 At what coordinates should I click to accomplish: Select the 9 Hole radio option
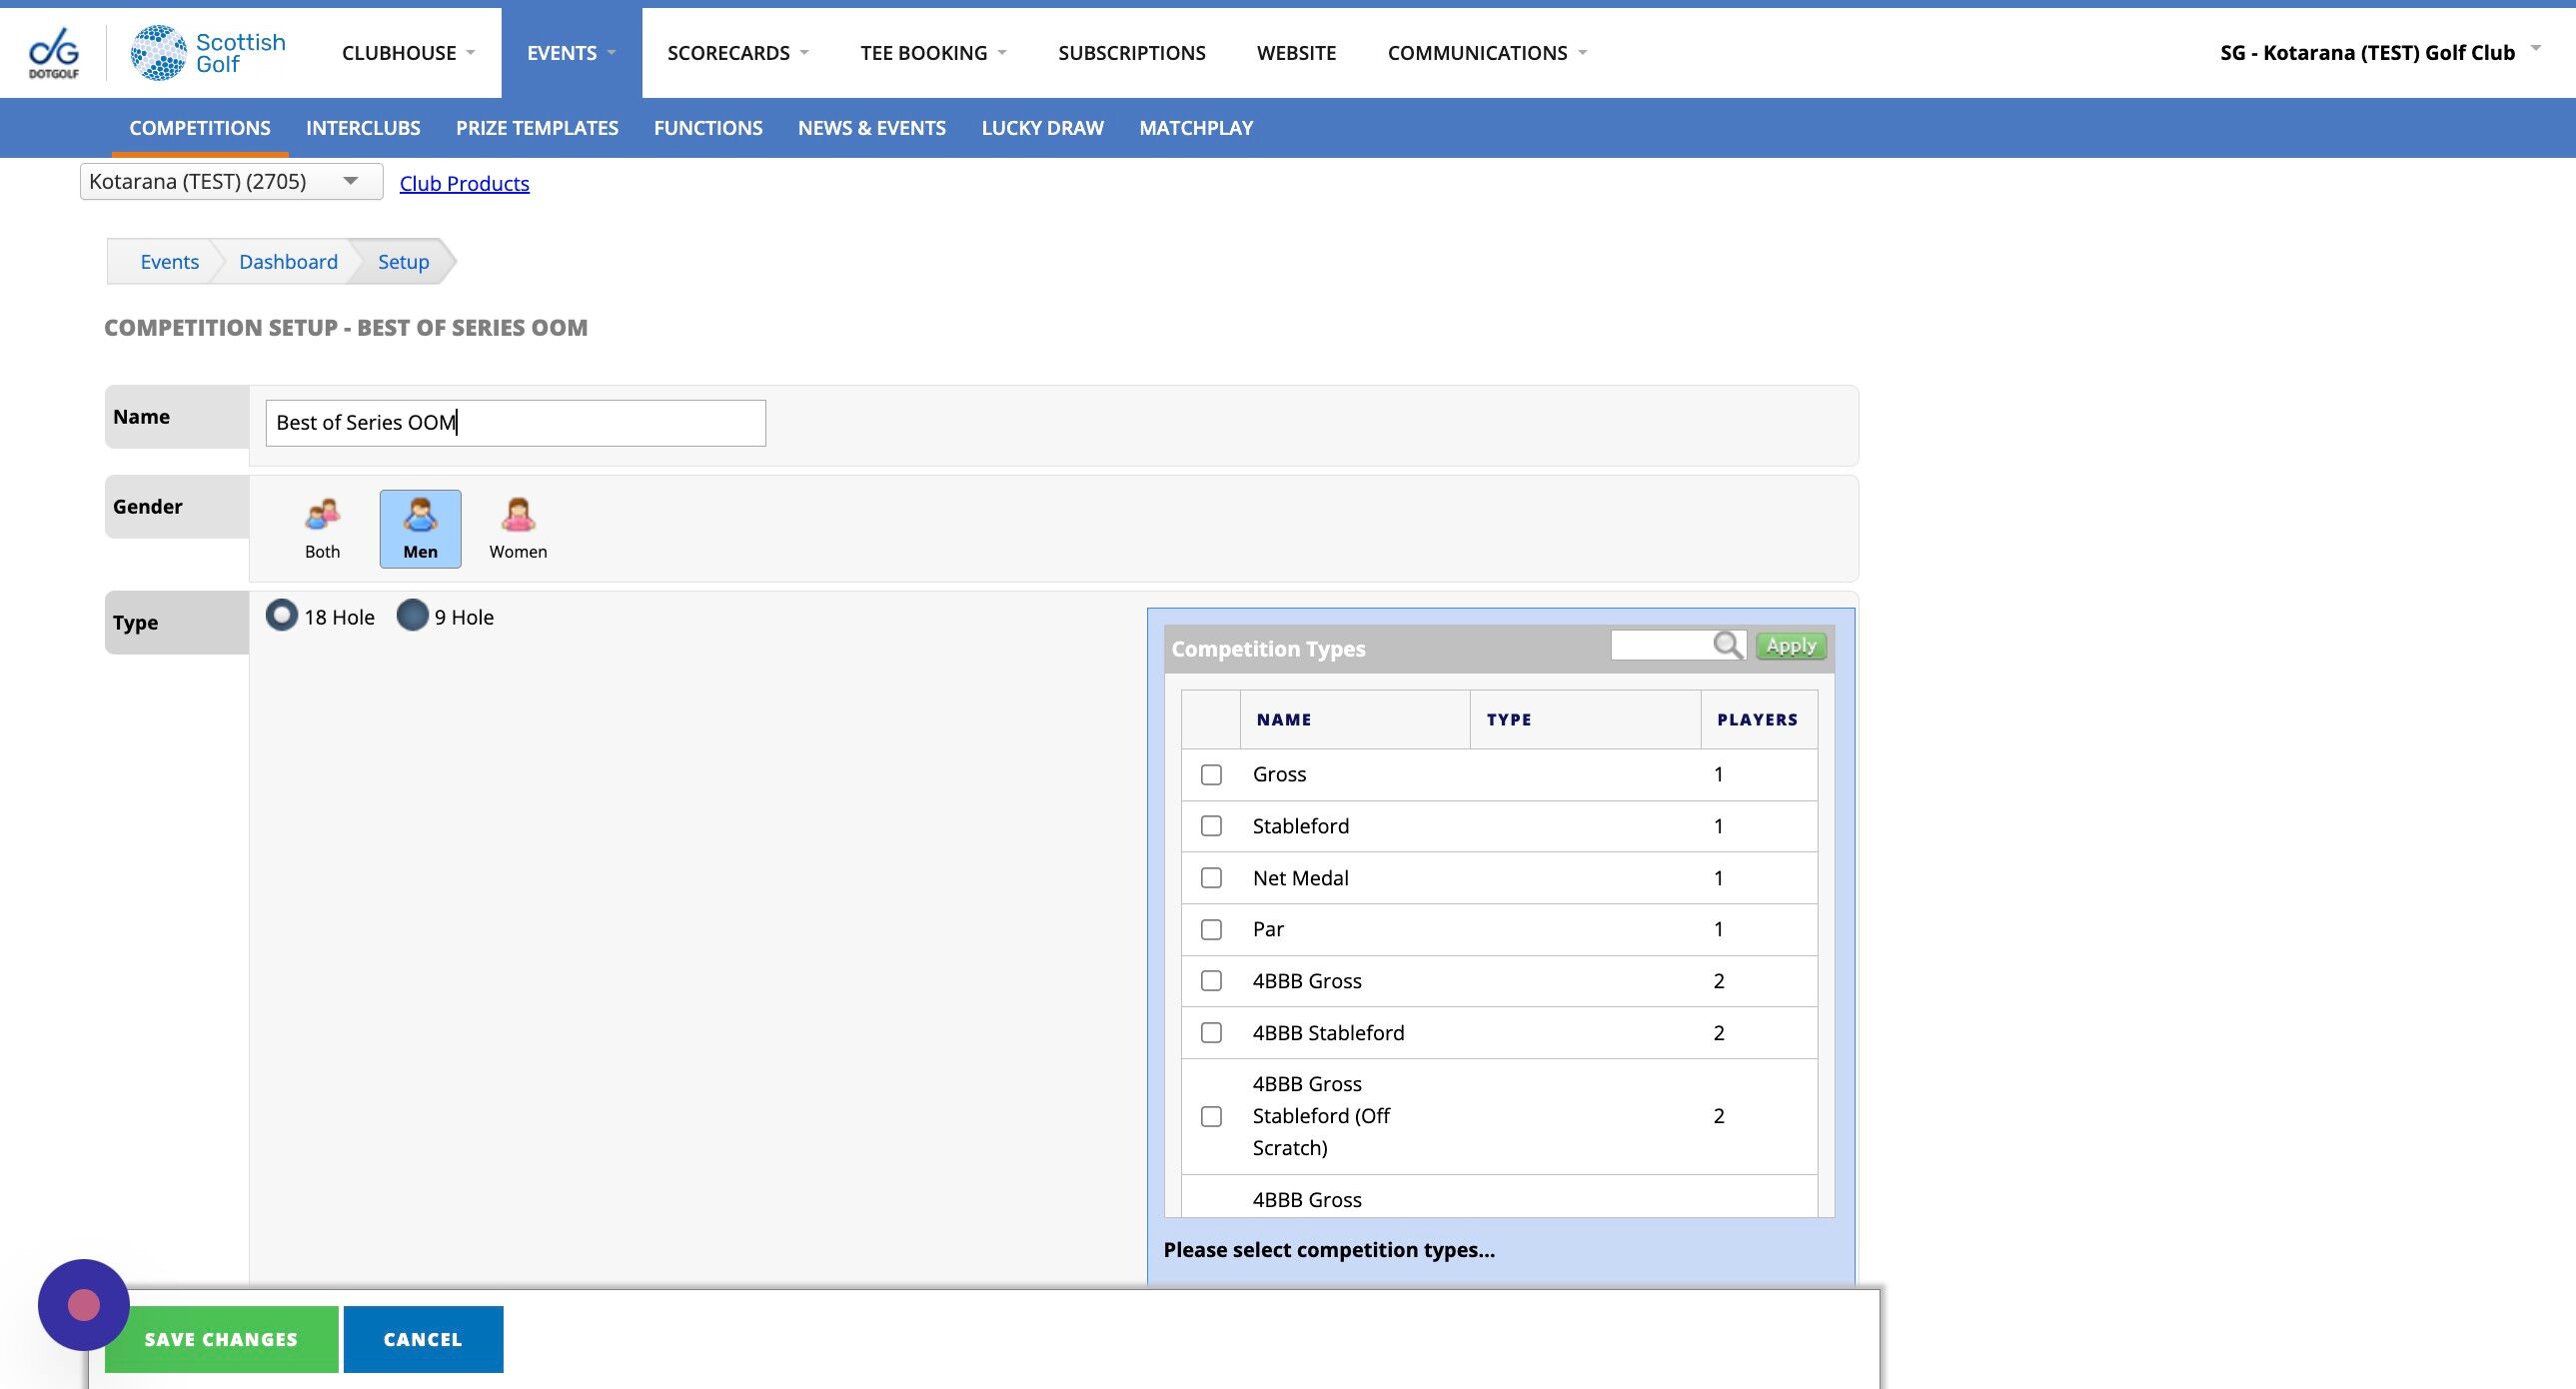click(412, 615)
